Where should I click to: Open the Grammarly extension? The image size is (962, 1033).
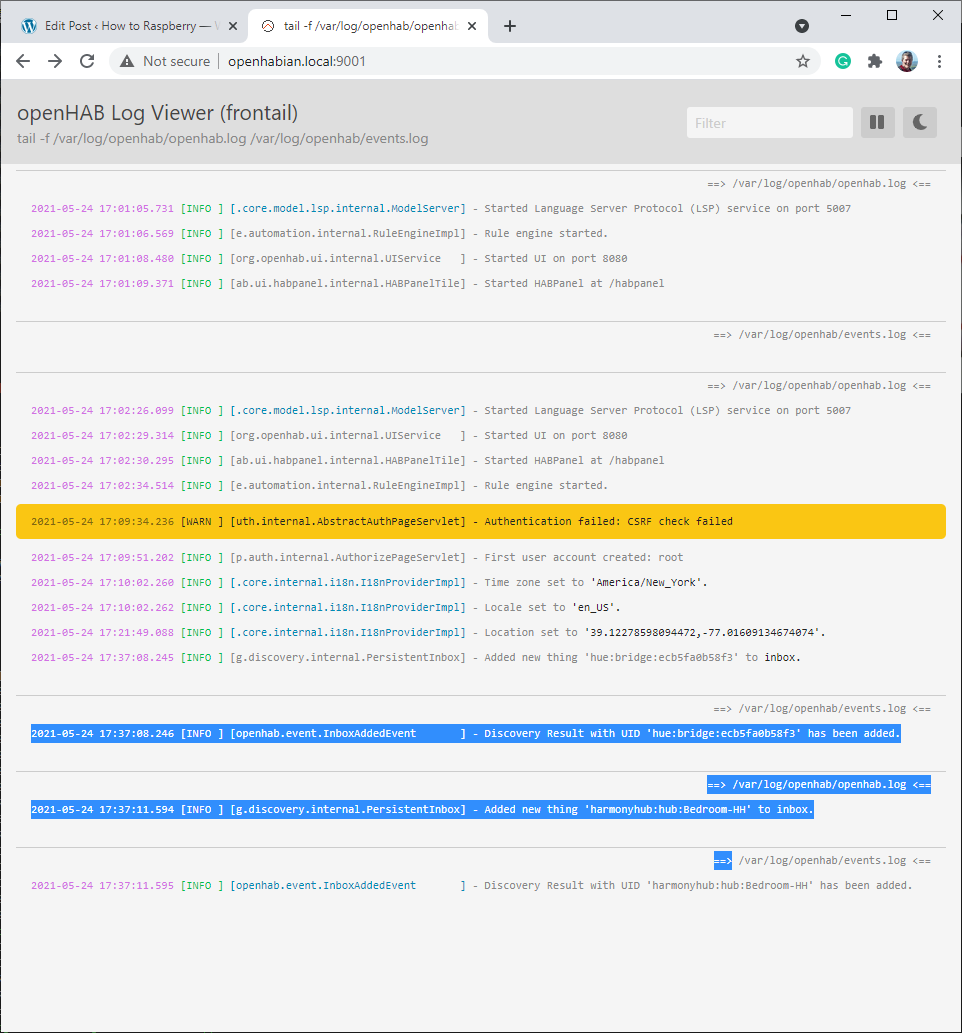click(x=842, y=61)
